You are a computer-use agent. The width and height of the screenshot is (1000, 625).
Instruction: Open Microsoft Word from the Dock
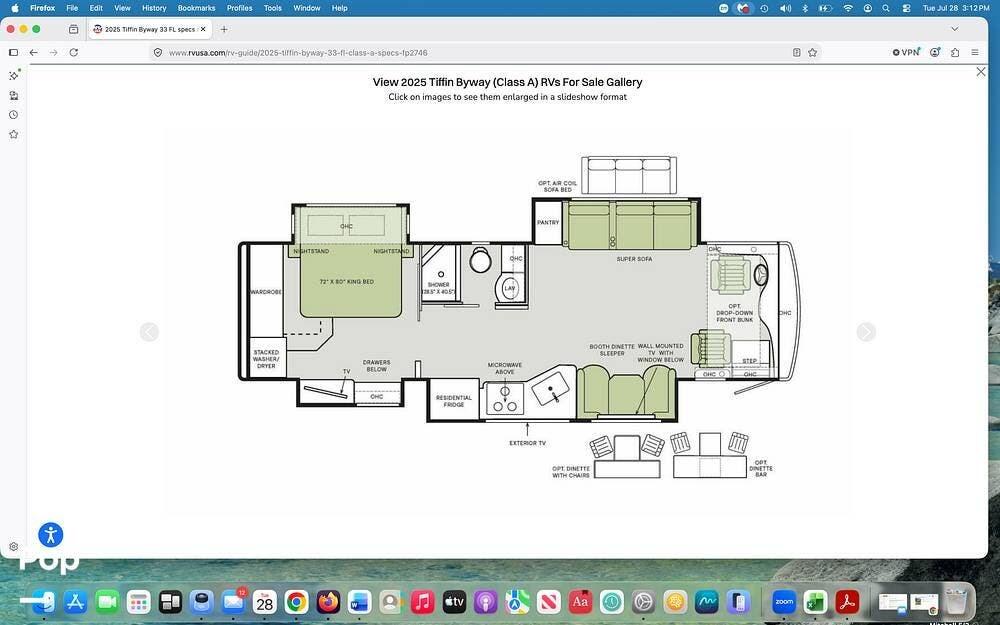pos(360,602)
